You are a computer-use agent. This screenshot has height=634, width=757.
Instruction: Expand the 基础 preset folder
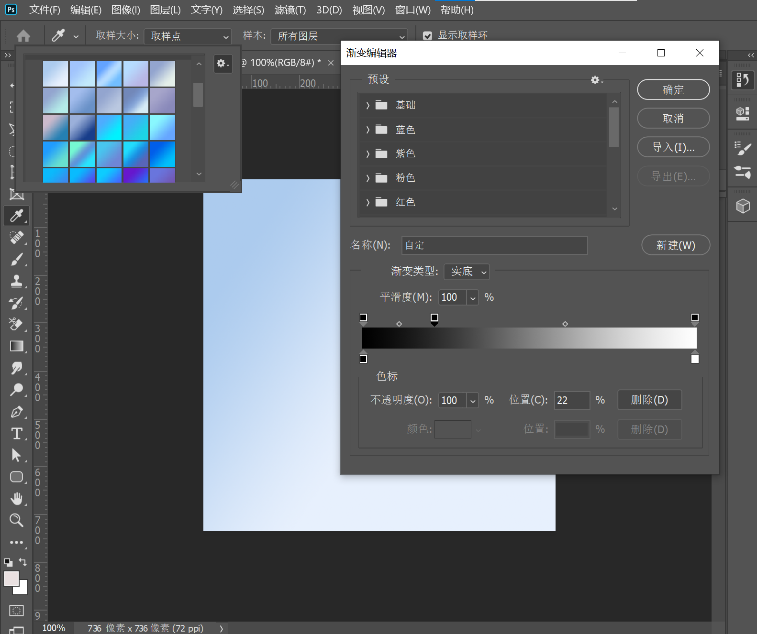[367, 105]
